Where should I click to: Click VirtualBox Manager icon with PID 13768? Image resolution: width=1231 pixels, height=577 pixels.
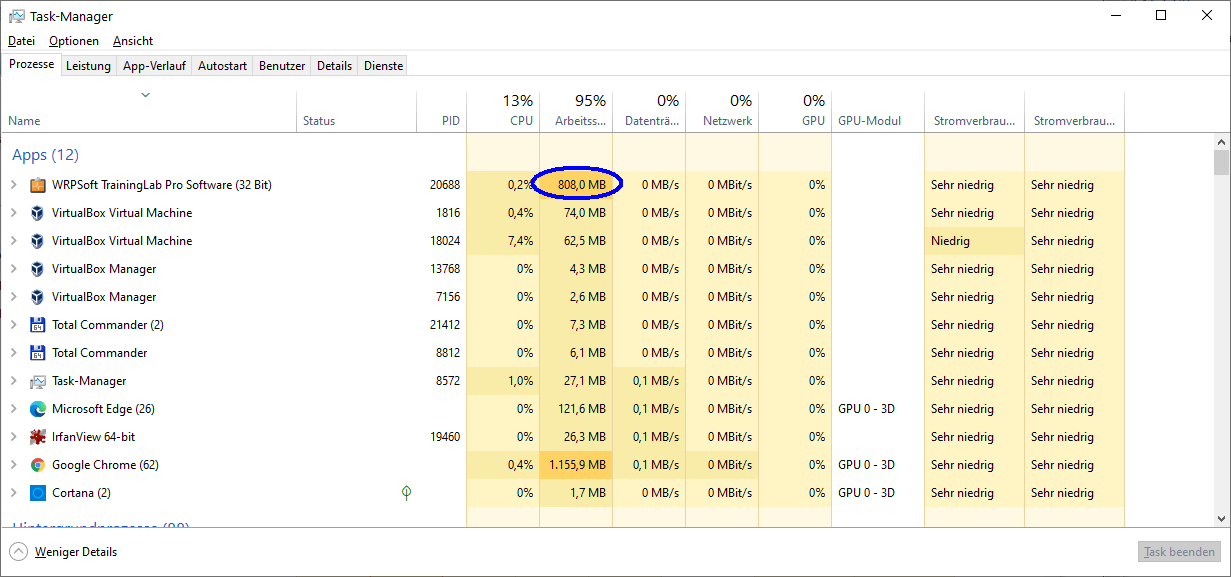pos(38,269)
